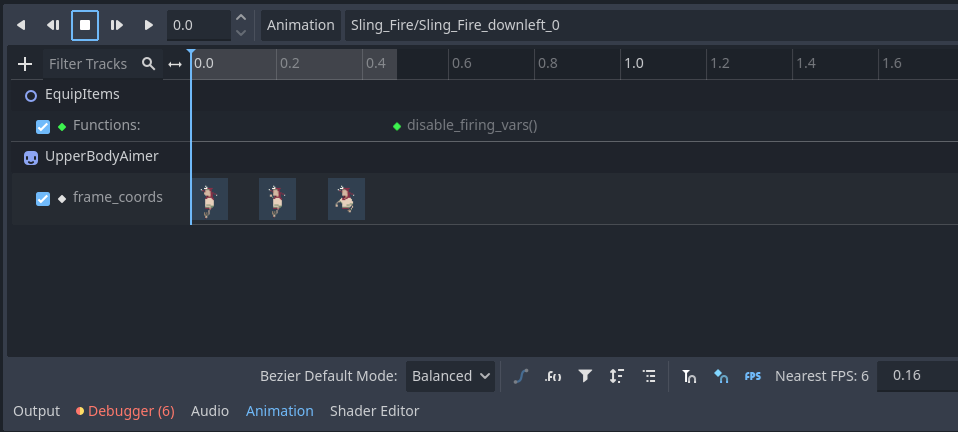Open Bezier Default Mode Balanced dropdown
The image size is (958, 432).
[450, 376]
